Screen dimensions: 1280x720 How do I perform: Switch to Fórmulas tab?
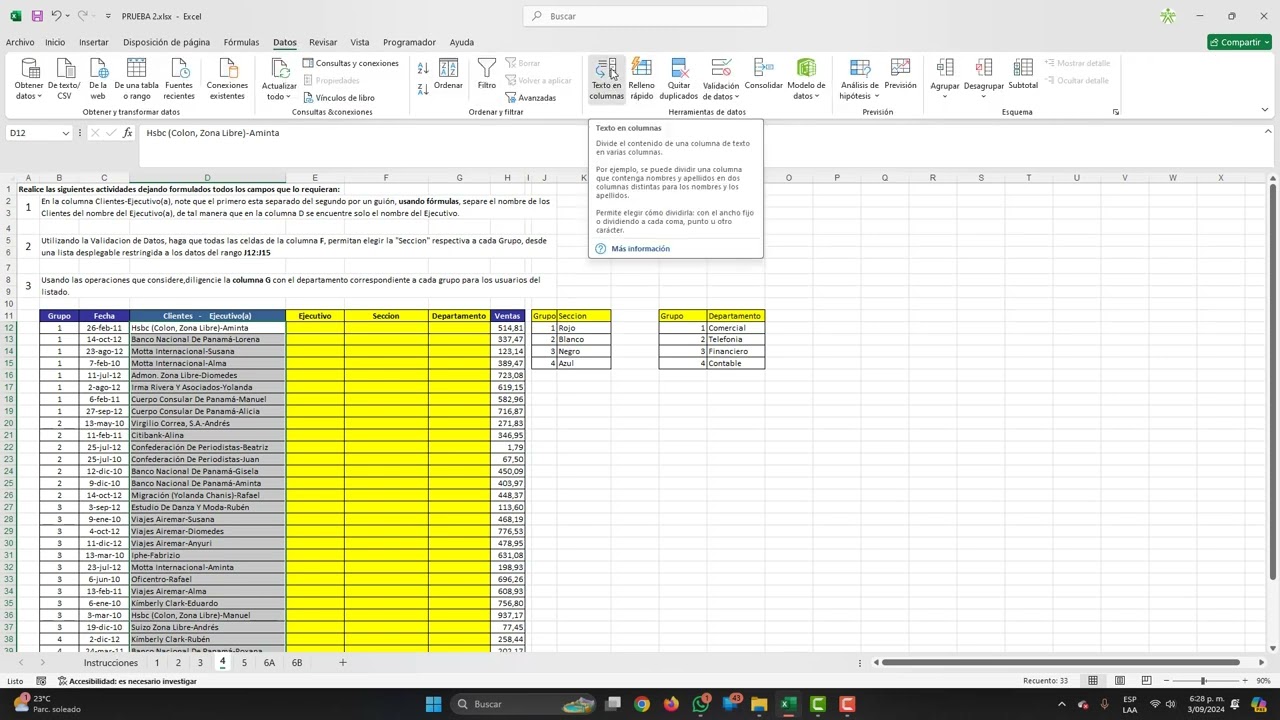(241, 42)
